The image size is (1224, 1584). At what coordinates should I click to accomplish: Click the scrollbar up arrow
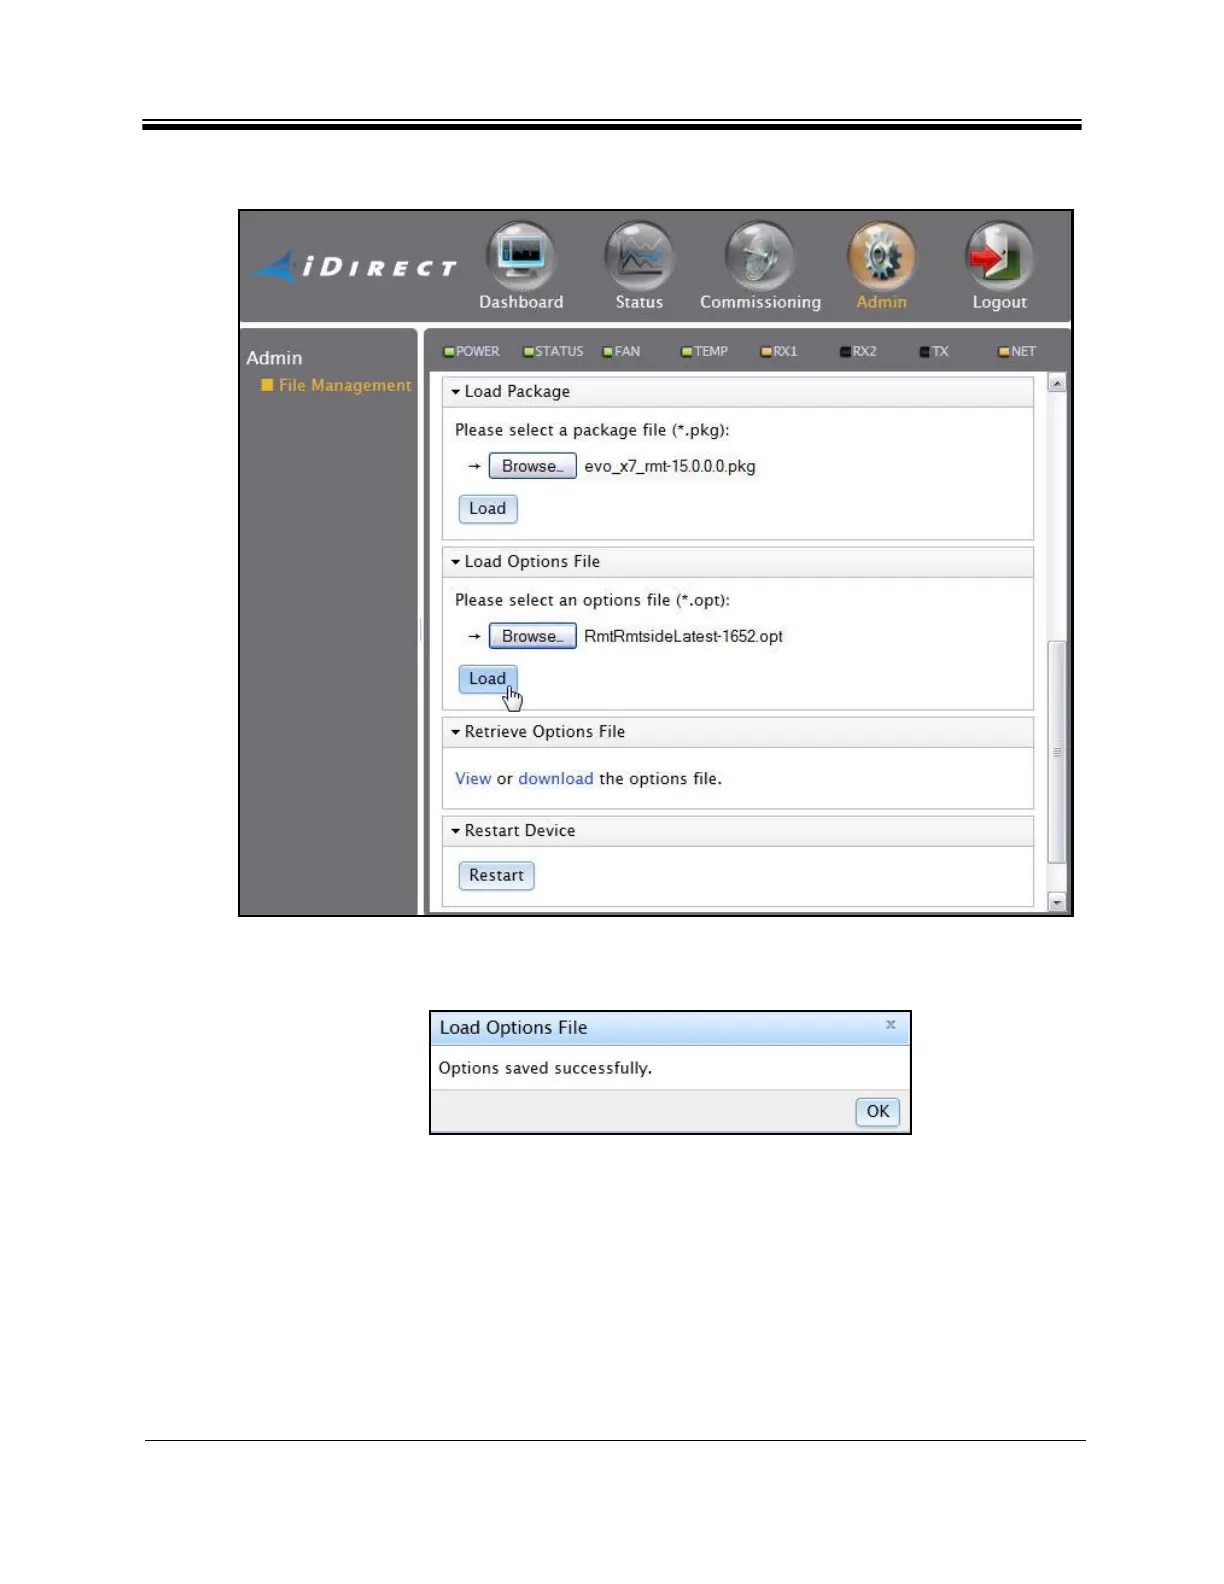point(1057,383)
